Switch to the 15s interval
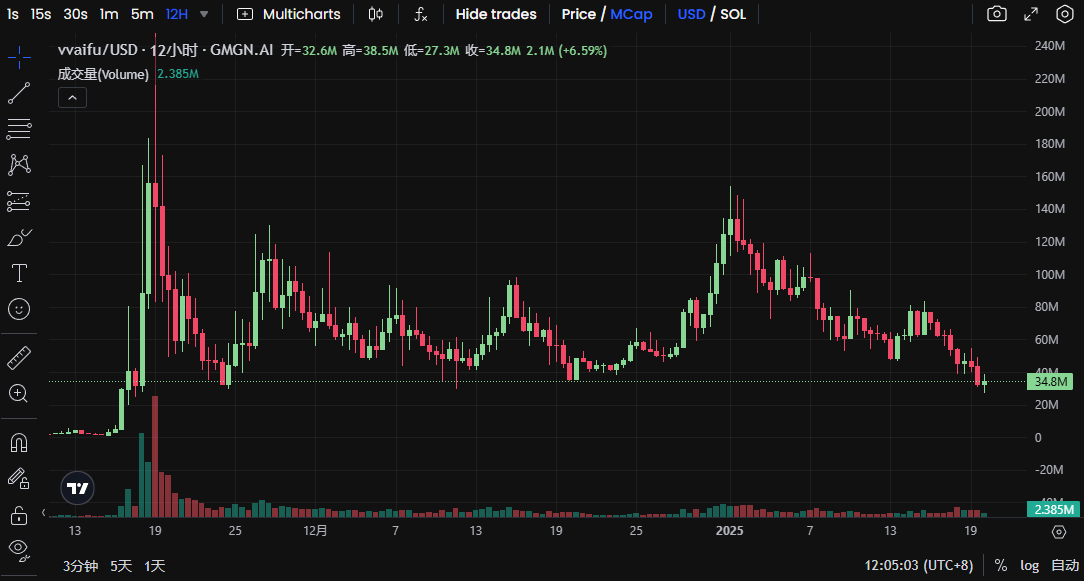This screenshot has width=1084, height=581. click(x=41, y=14)
